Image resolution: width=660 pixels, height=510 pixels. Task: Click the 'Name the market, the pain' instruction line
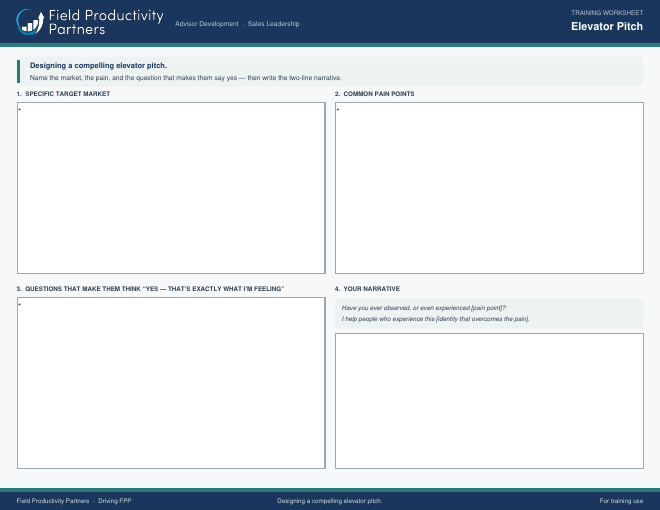(x=186, y=78)
